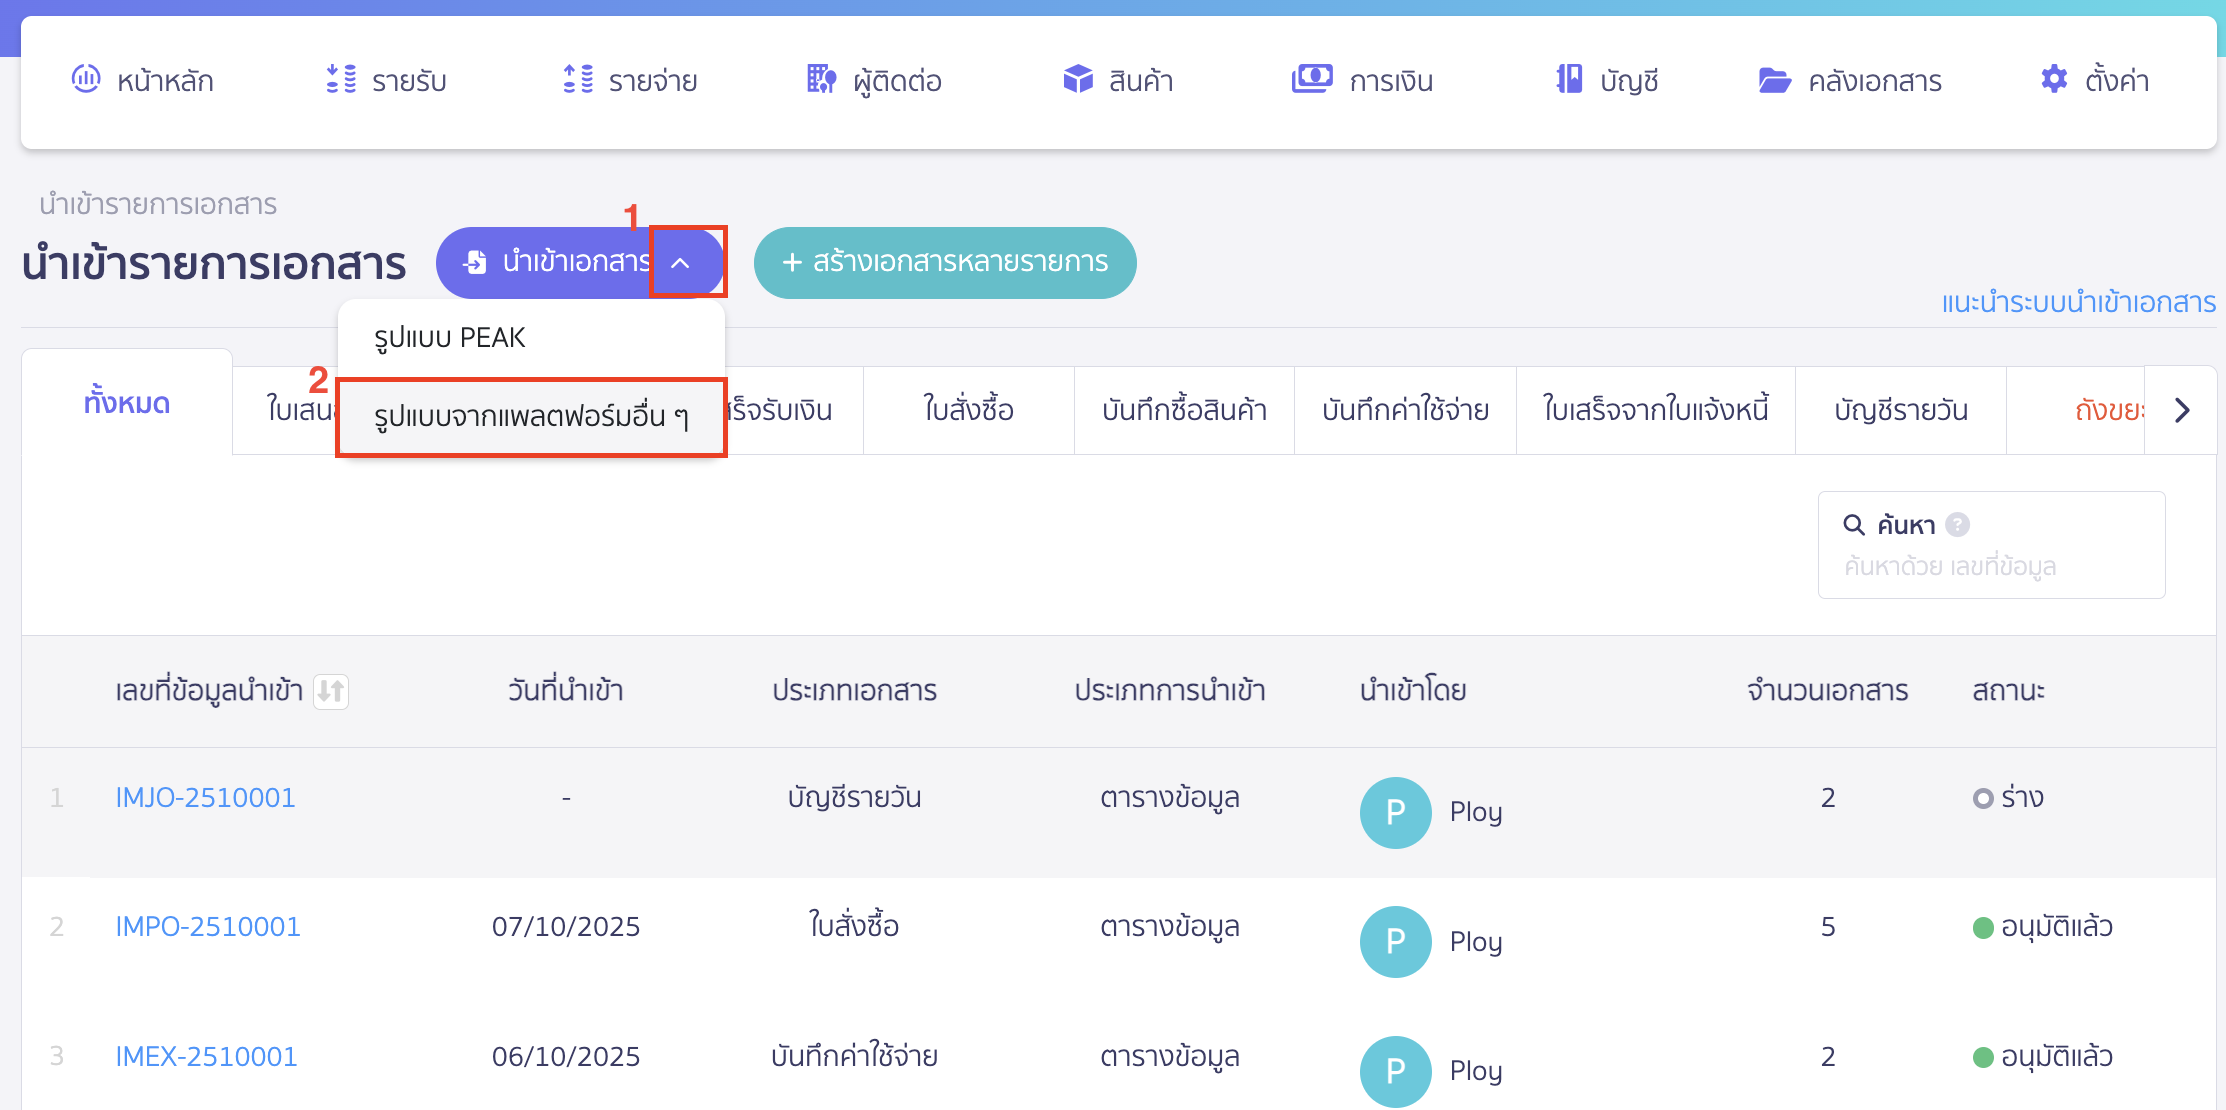Select the การเงิน finance icon
Viewport: 2226px width, 1110px height.
[1314, 79]
